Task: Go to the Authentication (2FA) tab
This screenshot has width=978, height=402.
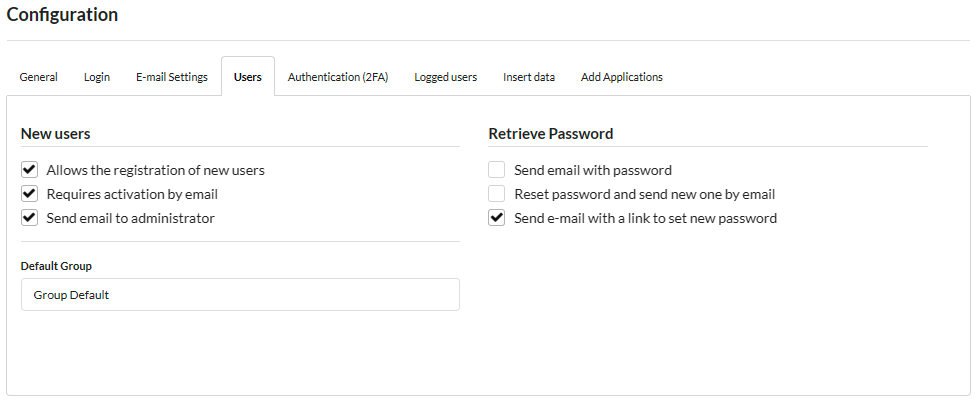Action: 338,77
